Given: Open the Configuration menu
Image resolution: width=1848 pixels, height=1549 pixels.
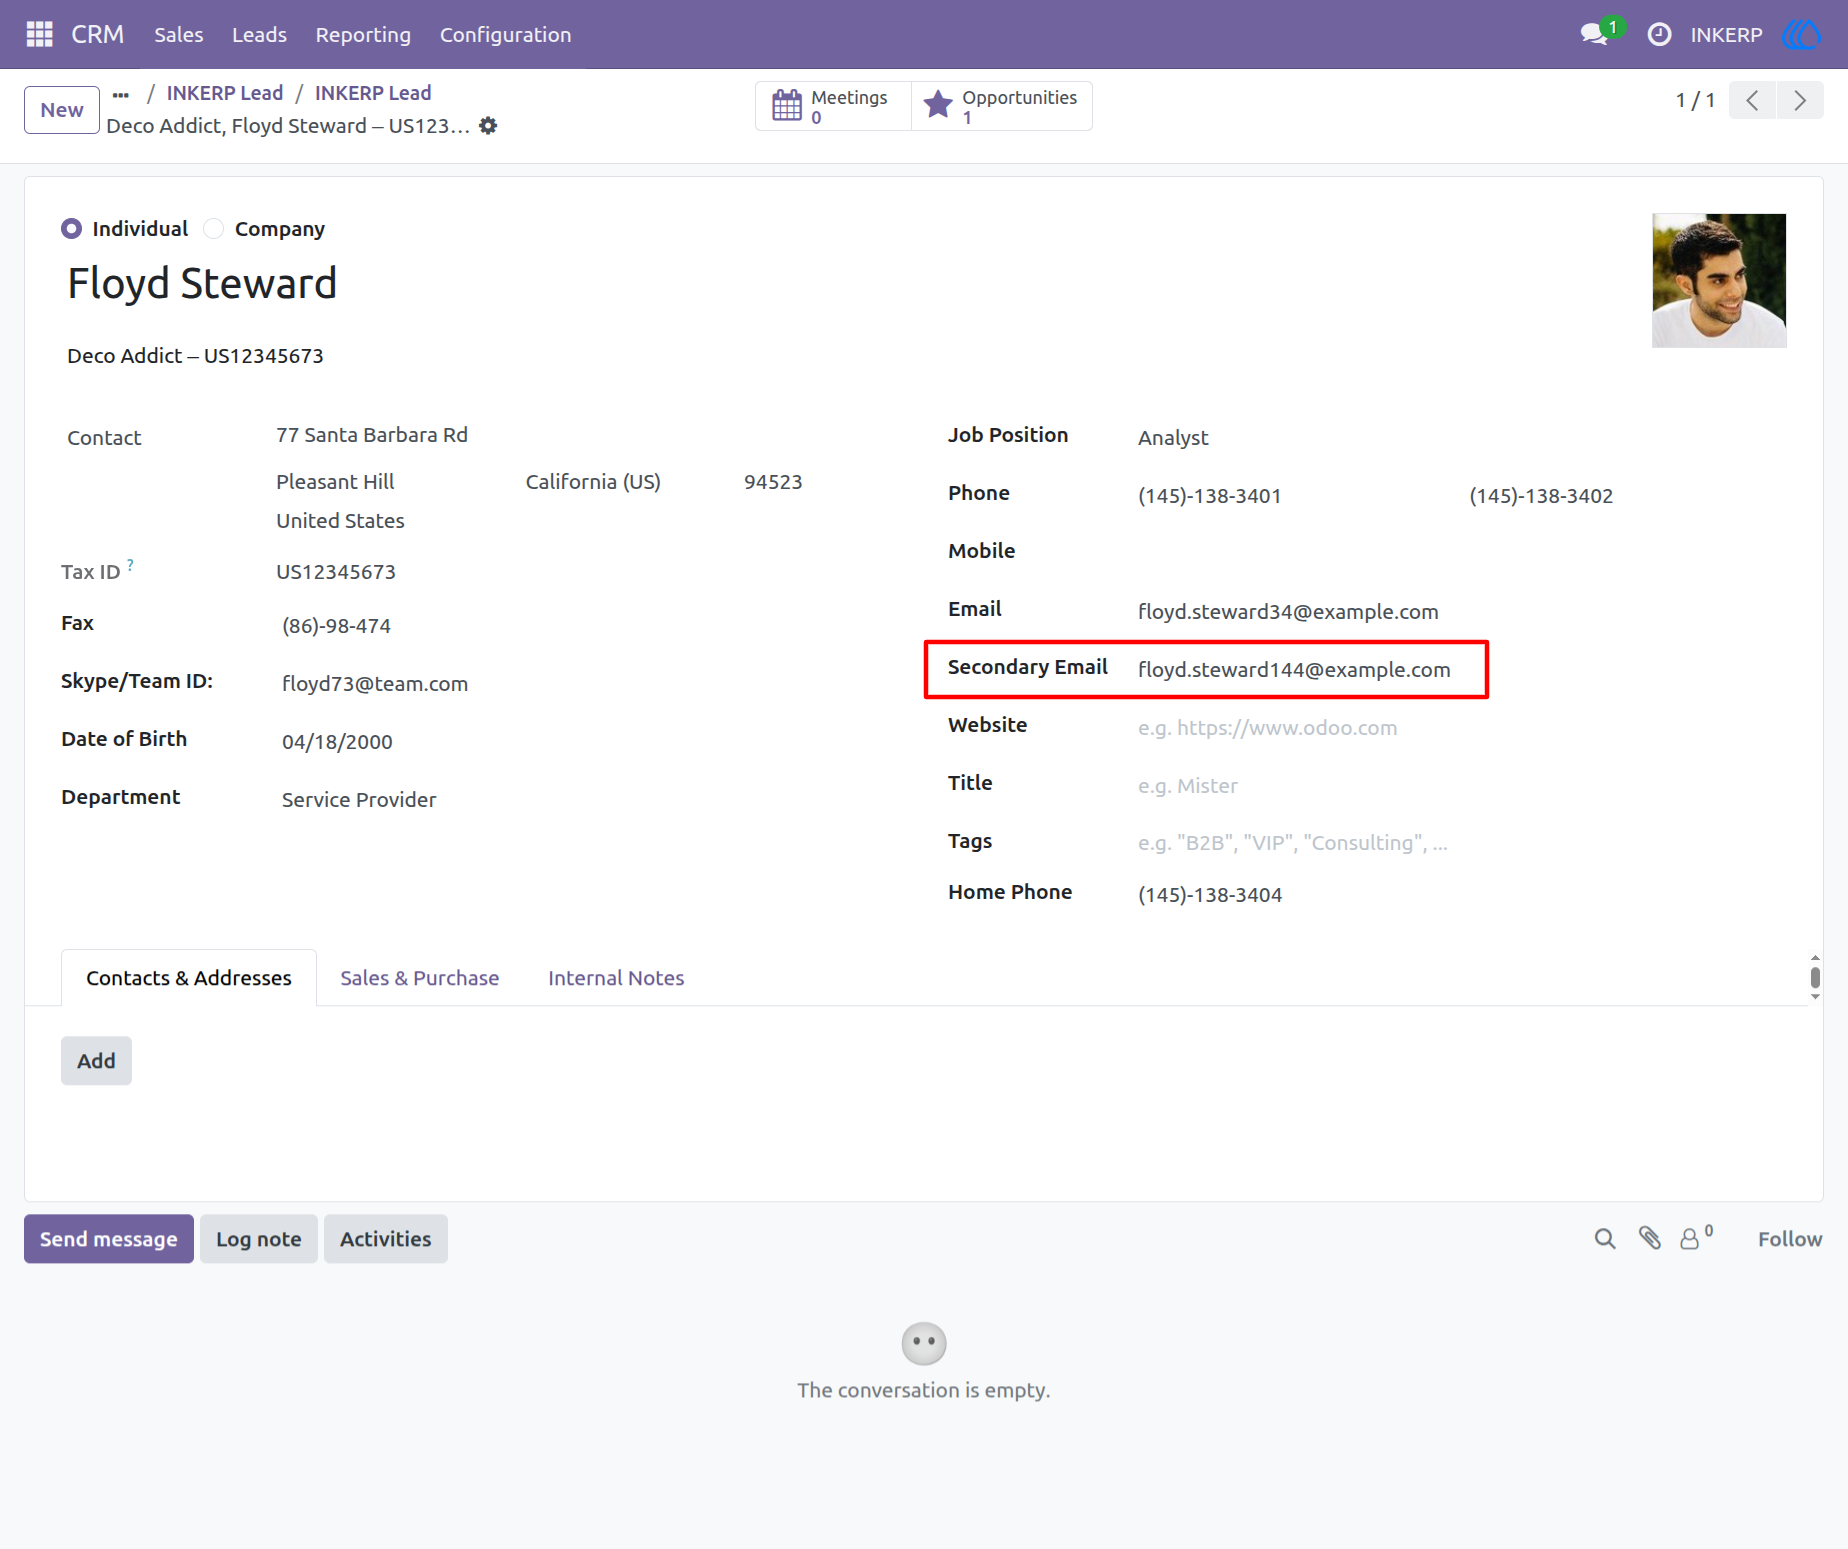Looking at the screenshot, I should click(506, 34).
